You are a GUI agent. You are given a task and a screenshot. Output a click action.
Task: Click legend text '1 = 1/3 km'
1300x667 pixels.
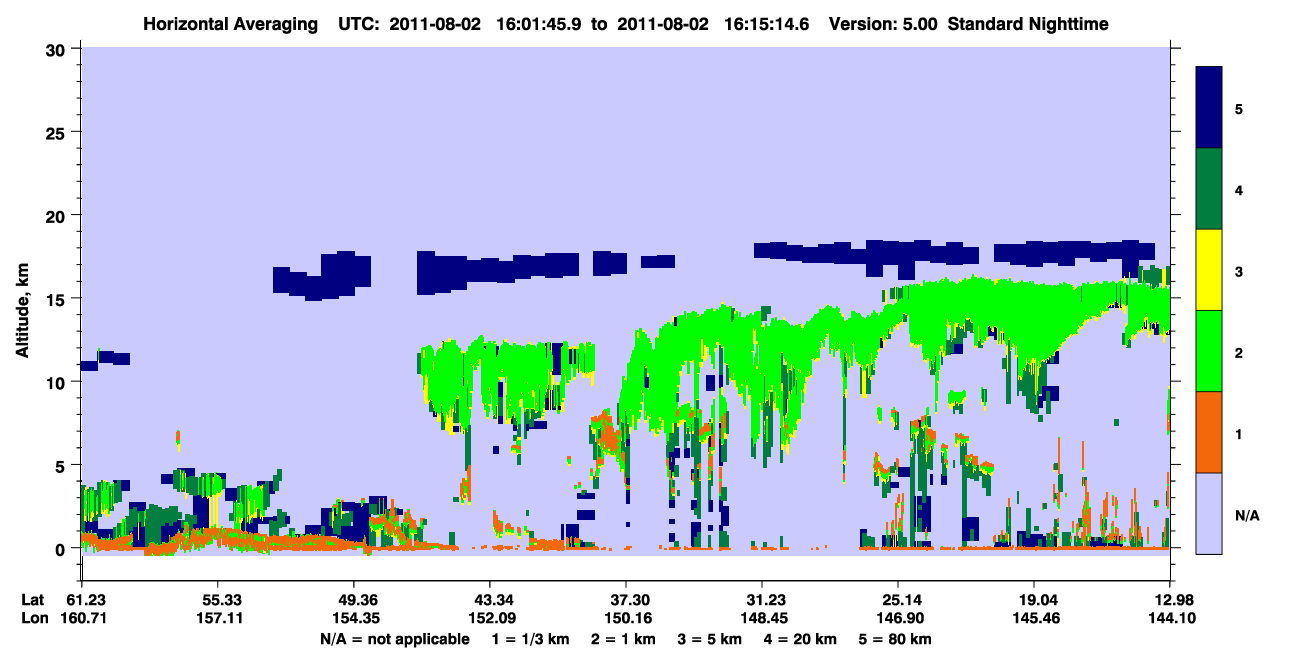tap(529, 638)
